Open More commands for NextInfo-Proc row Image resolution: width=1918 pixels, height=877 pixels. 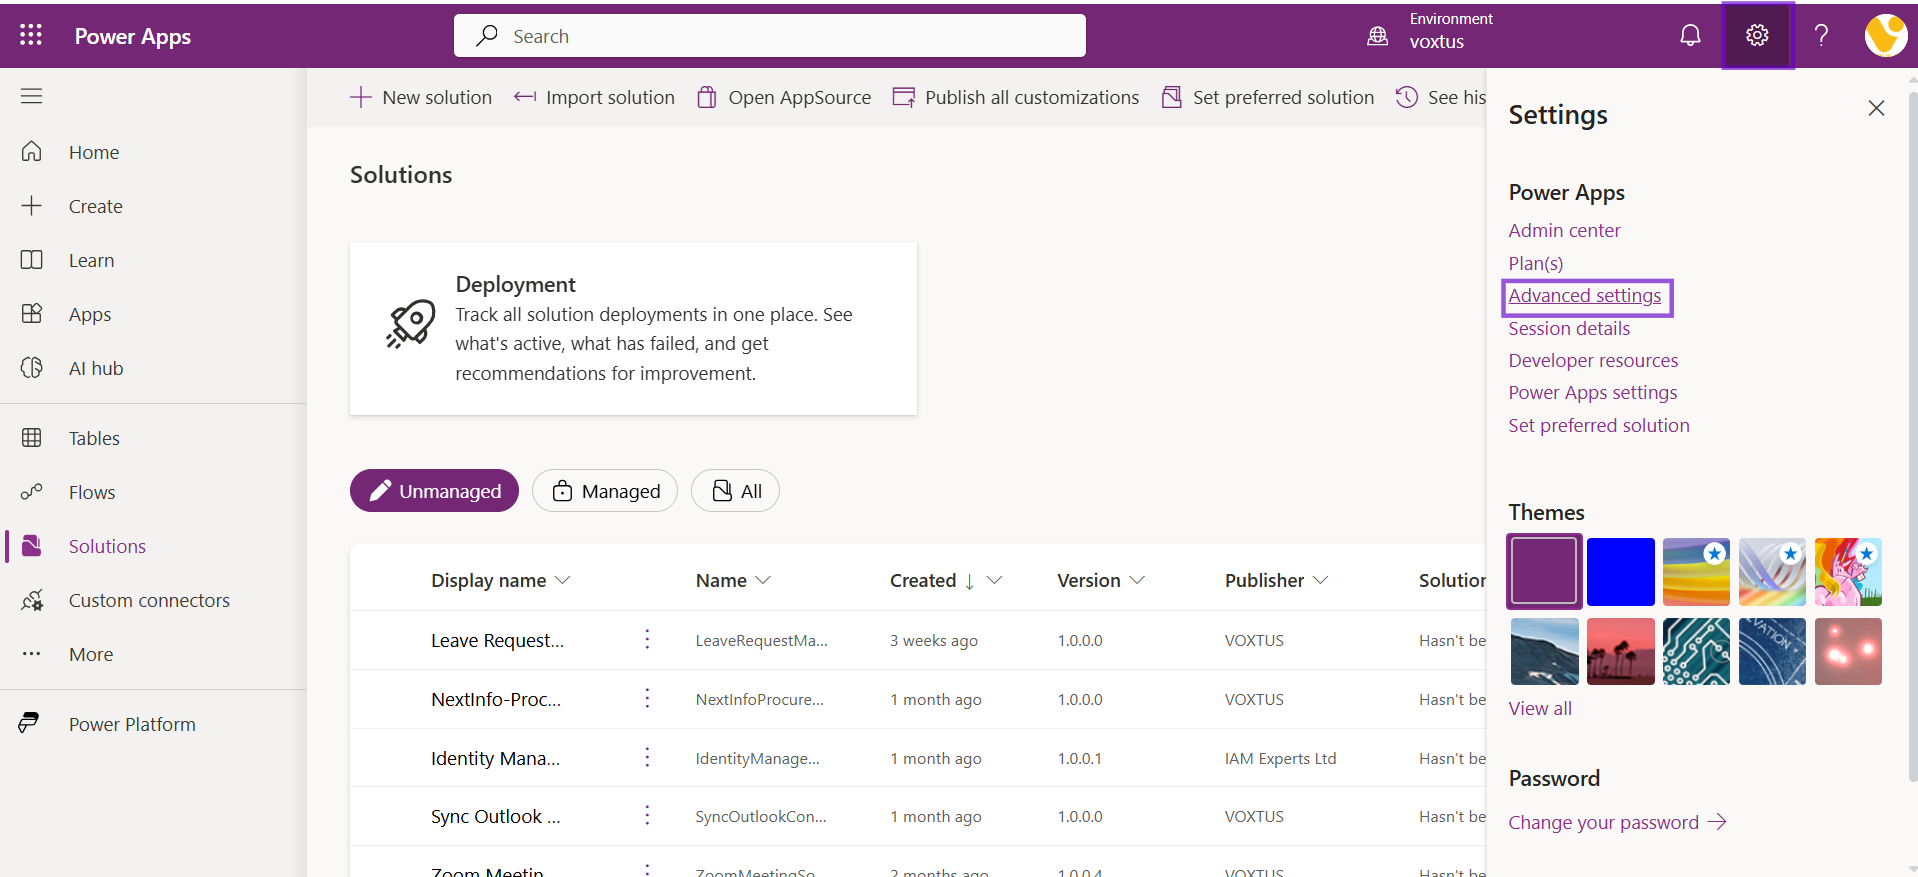tap(647, 698)
